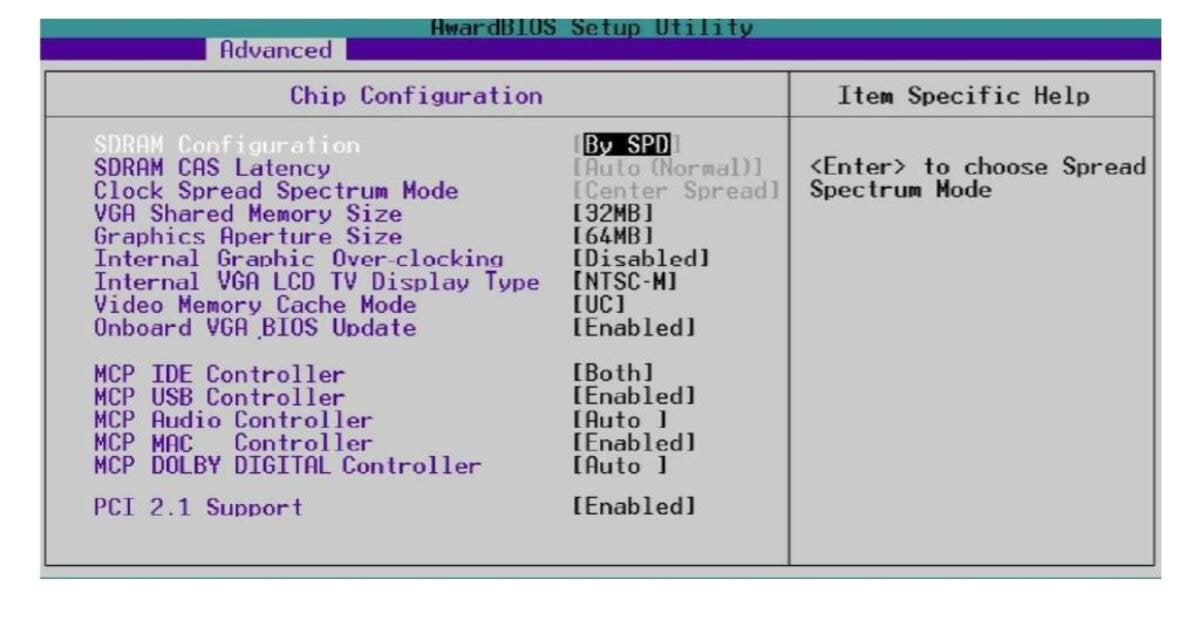Select the PCI 2.1 Support label

(x=198, y=507)
